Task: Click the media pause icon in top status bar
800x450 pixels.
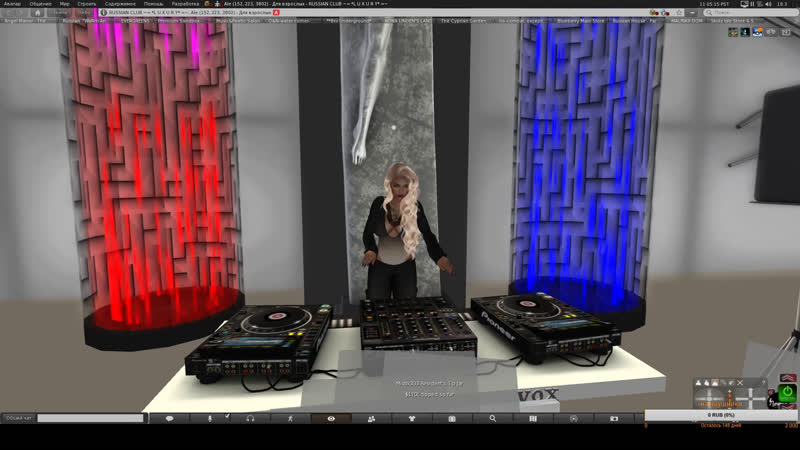Action: (752, 4)
